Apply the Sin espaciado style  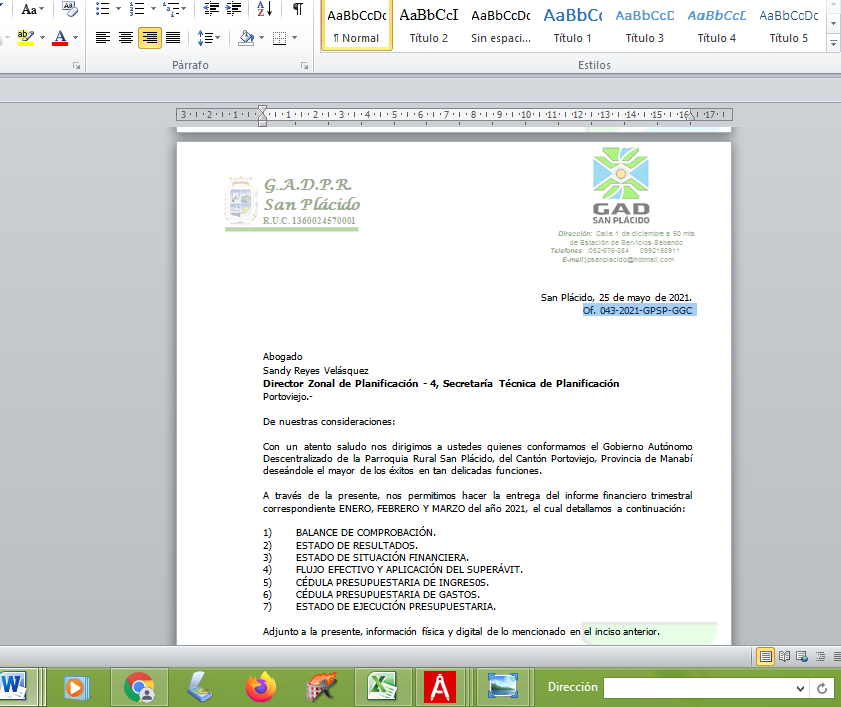point(501,25)
